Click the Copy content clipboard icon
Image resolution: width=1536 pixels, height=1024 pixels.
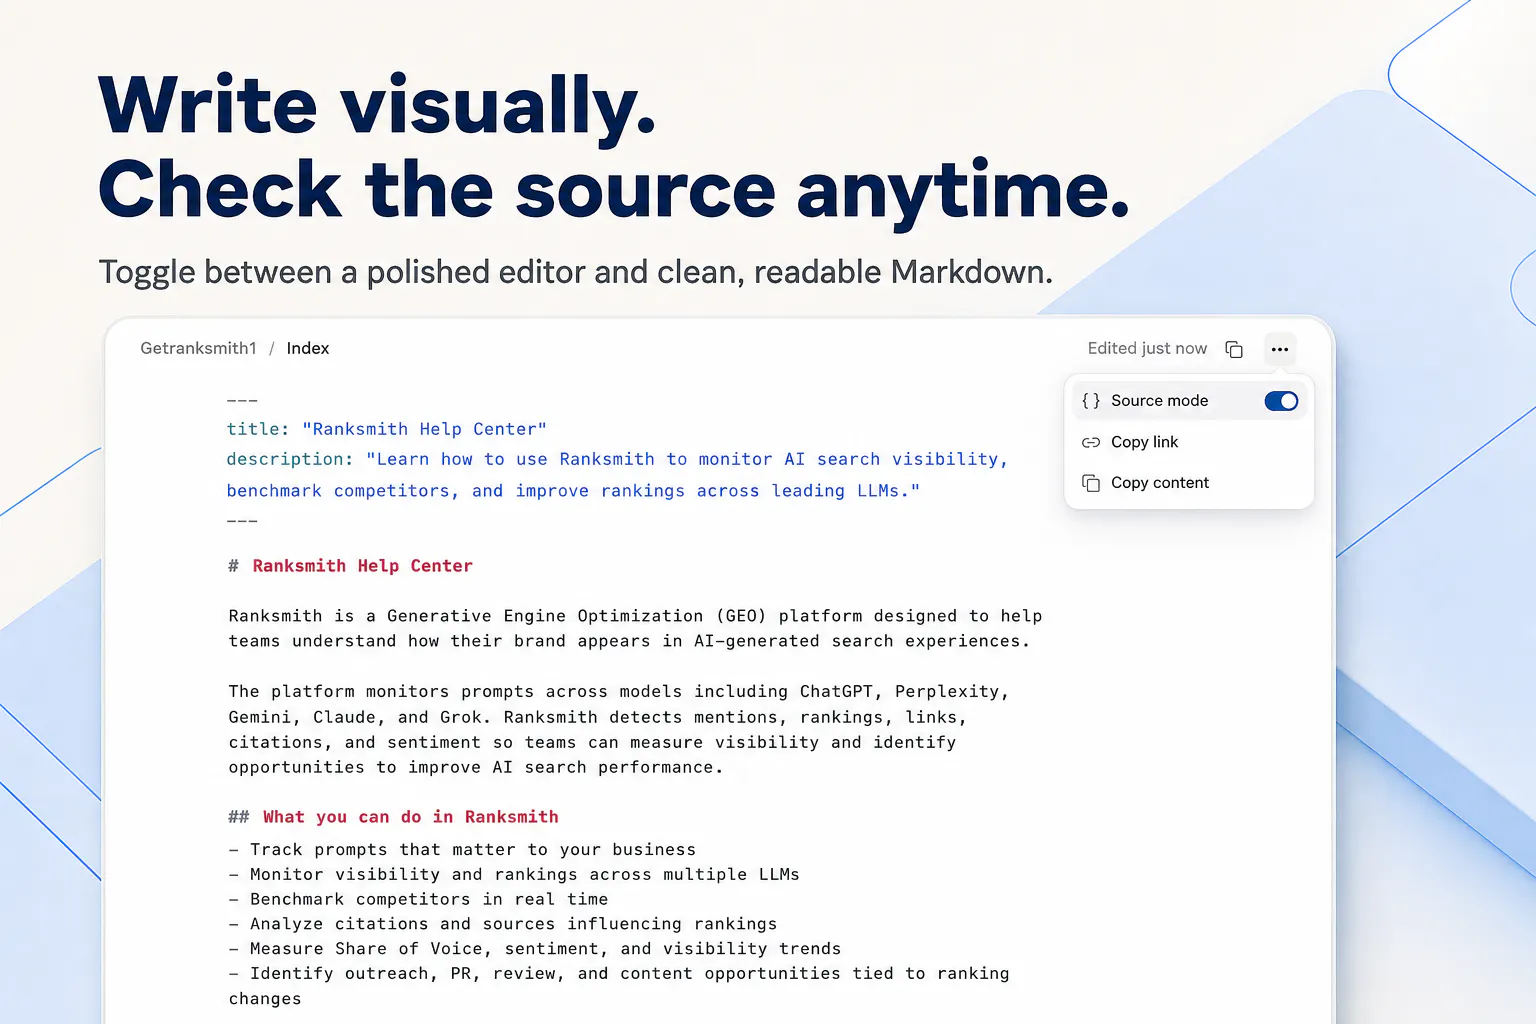[x=1091, y=483]
